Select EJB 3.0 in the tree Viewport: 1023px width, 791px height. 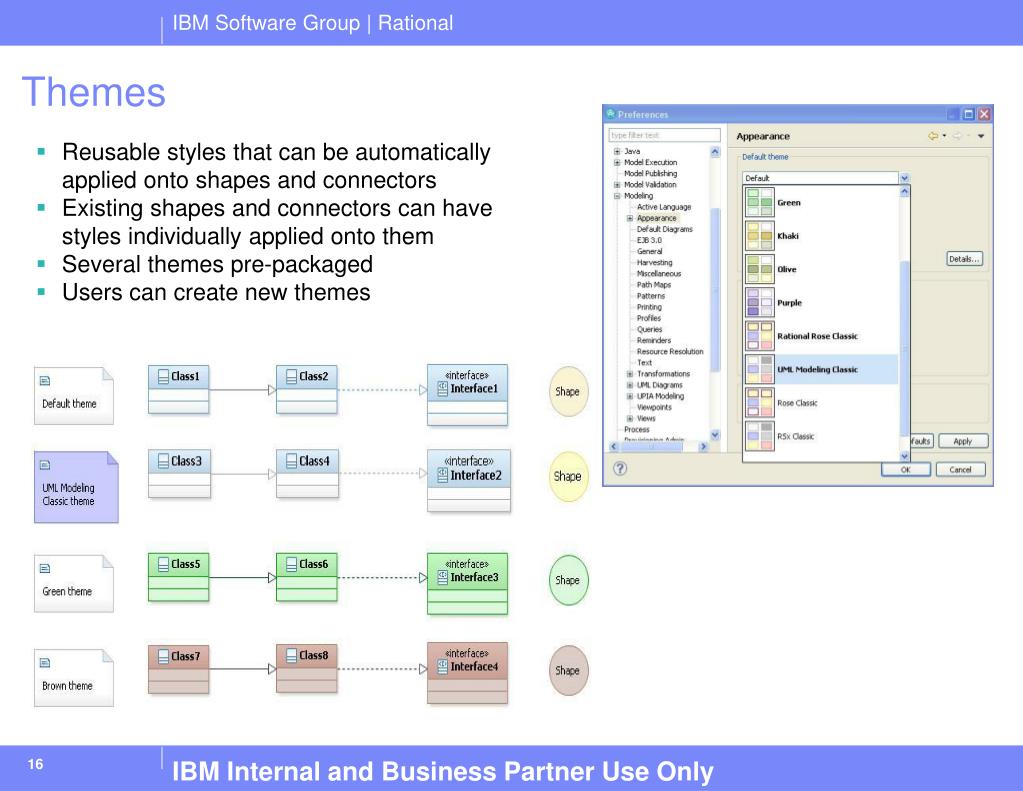click(649, 240)
